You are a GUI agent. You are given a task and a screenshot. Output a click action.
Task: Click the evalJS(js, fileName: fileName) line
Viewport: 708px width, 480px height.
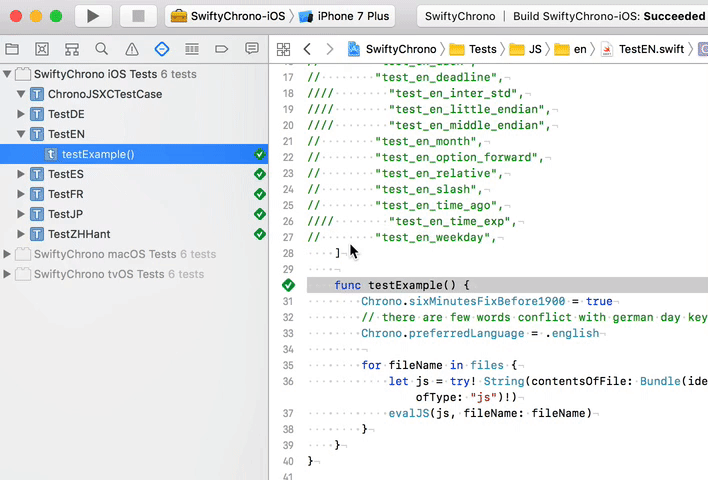490,413
